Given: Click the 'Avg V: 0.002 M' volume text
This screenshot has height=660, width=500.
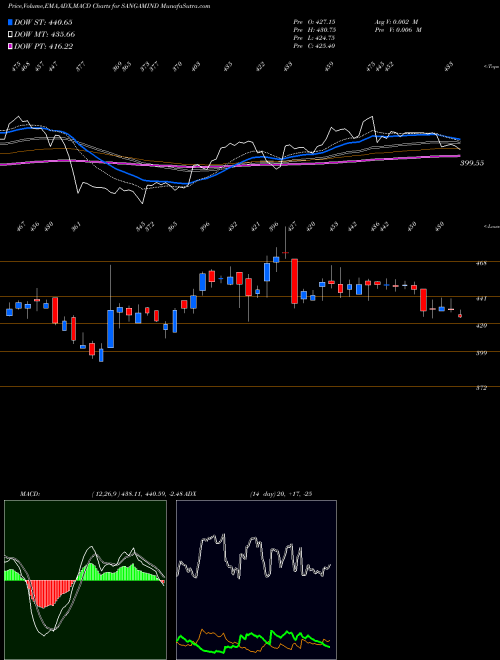Looking at the screenshot, I should point(395,22).
